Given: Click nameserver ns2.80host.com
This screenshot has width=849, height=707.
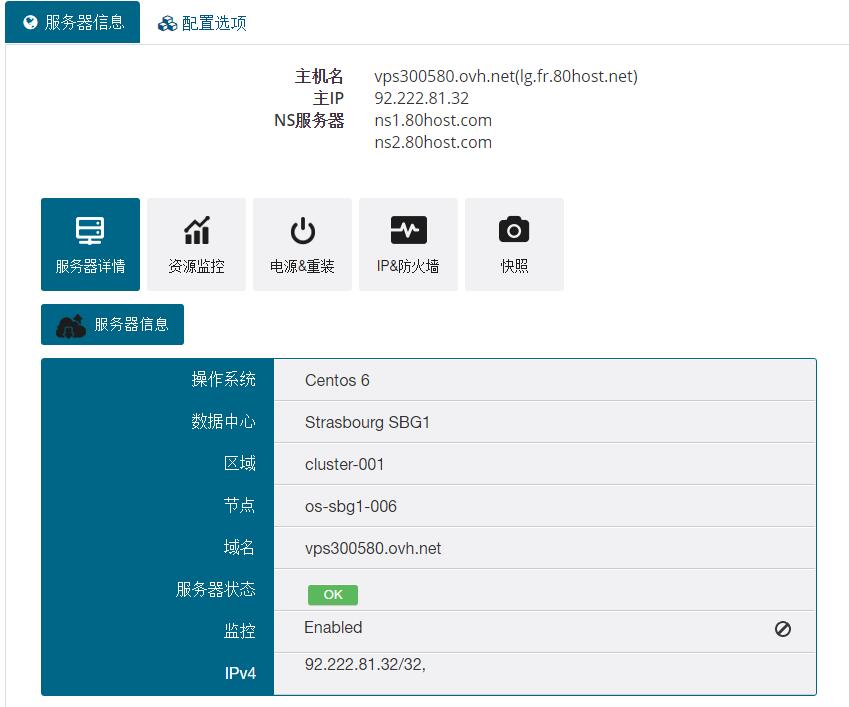Looking at the screenshot, I should coord(433,142).
